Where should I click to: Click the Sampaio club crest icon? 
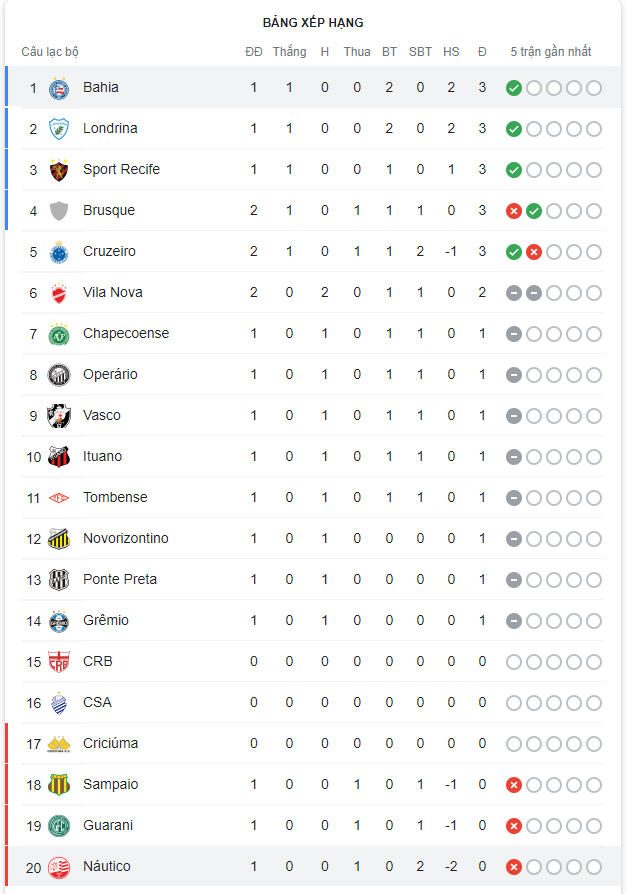(59, 785)
